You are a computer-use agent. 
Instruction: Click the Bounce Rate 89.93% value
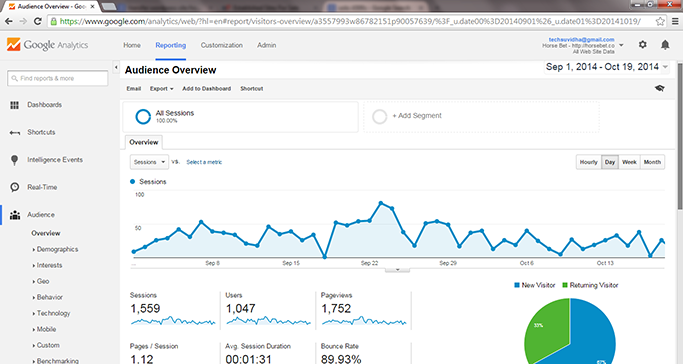[341, 359]
